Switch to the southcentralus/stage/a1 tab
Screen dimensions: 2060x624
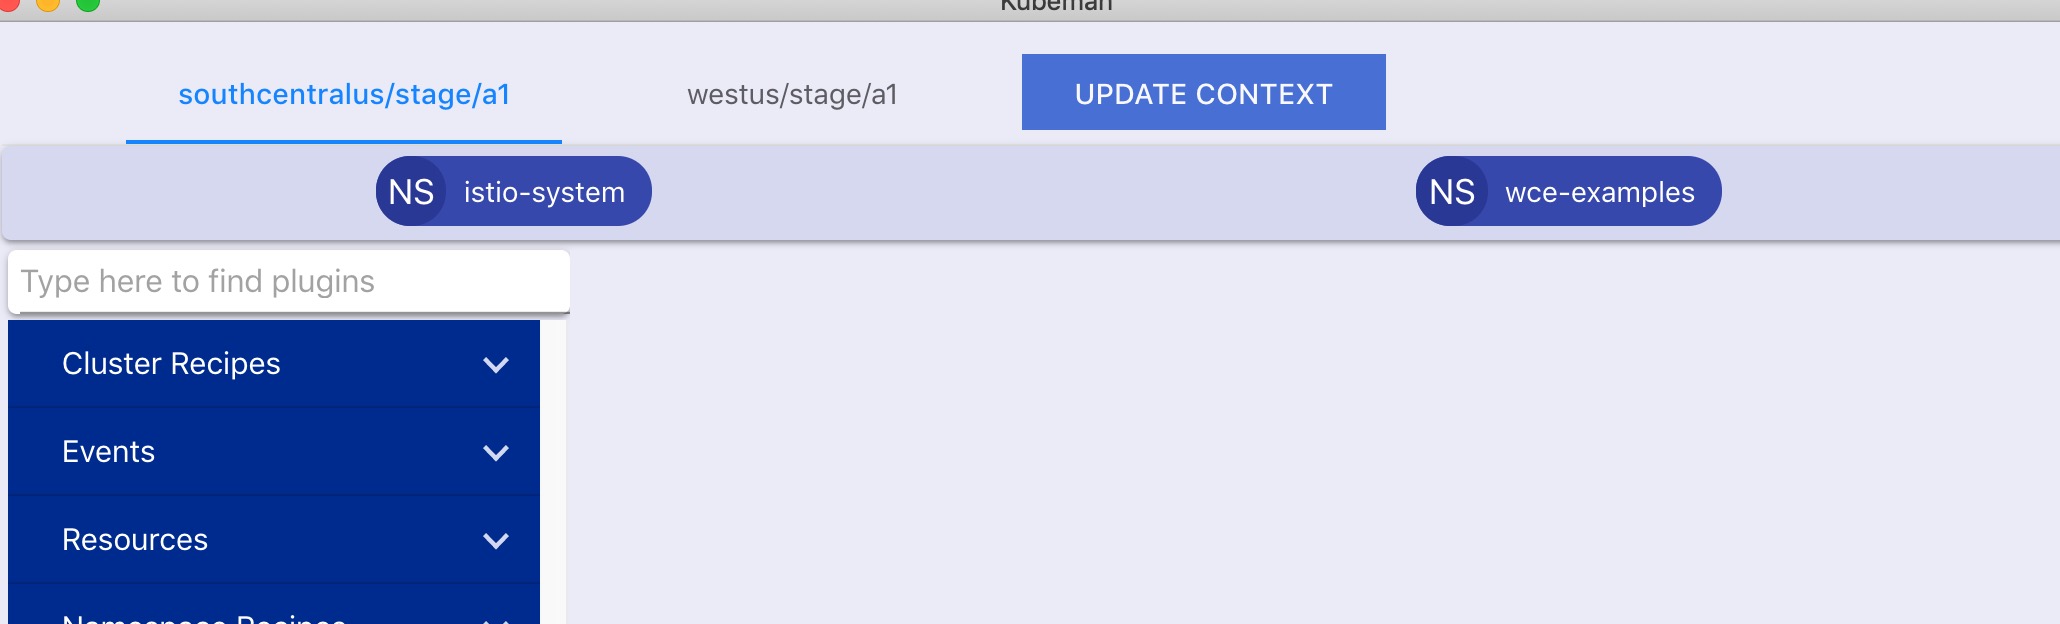point(344,94)
